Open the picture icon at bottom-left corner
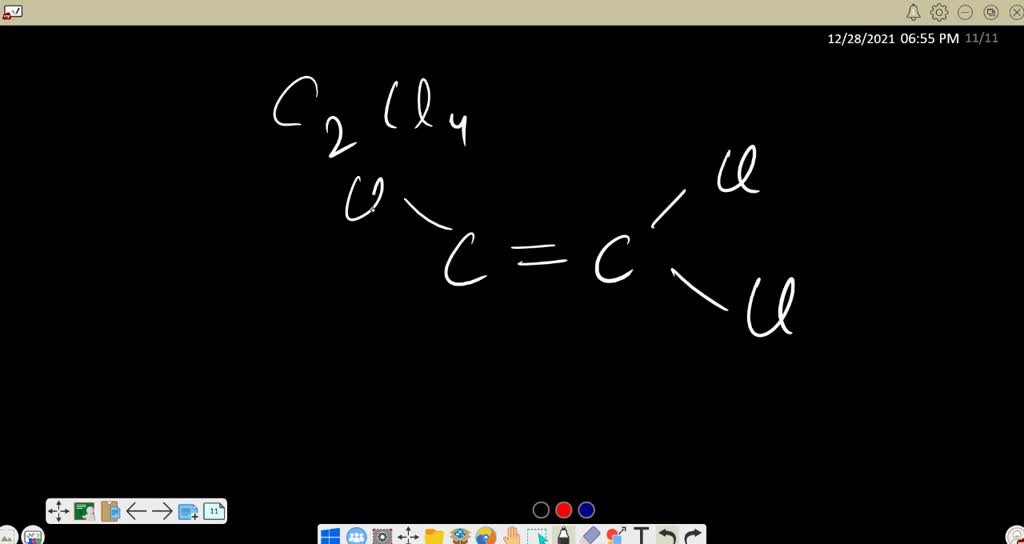 8,537
